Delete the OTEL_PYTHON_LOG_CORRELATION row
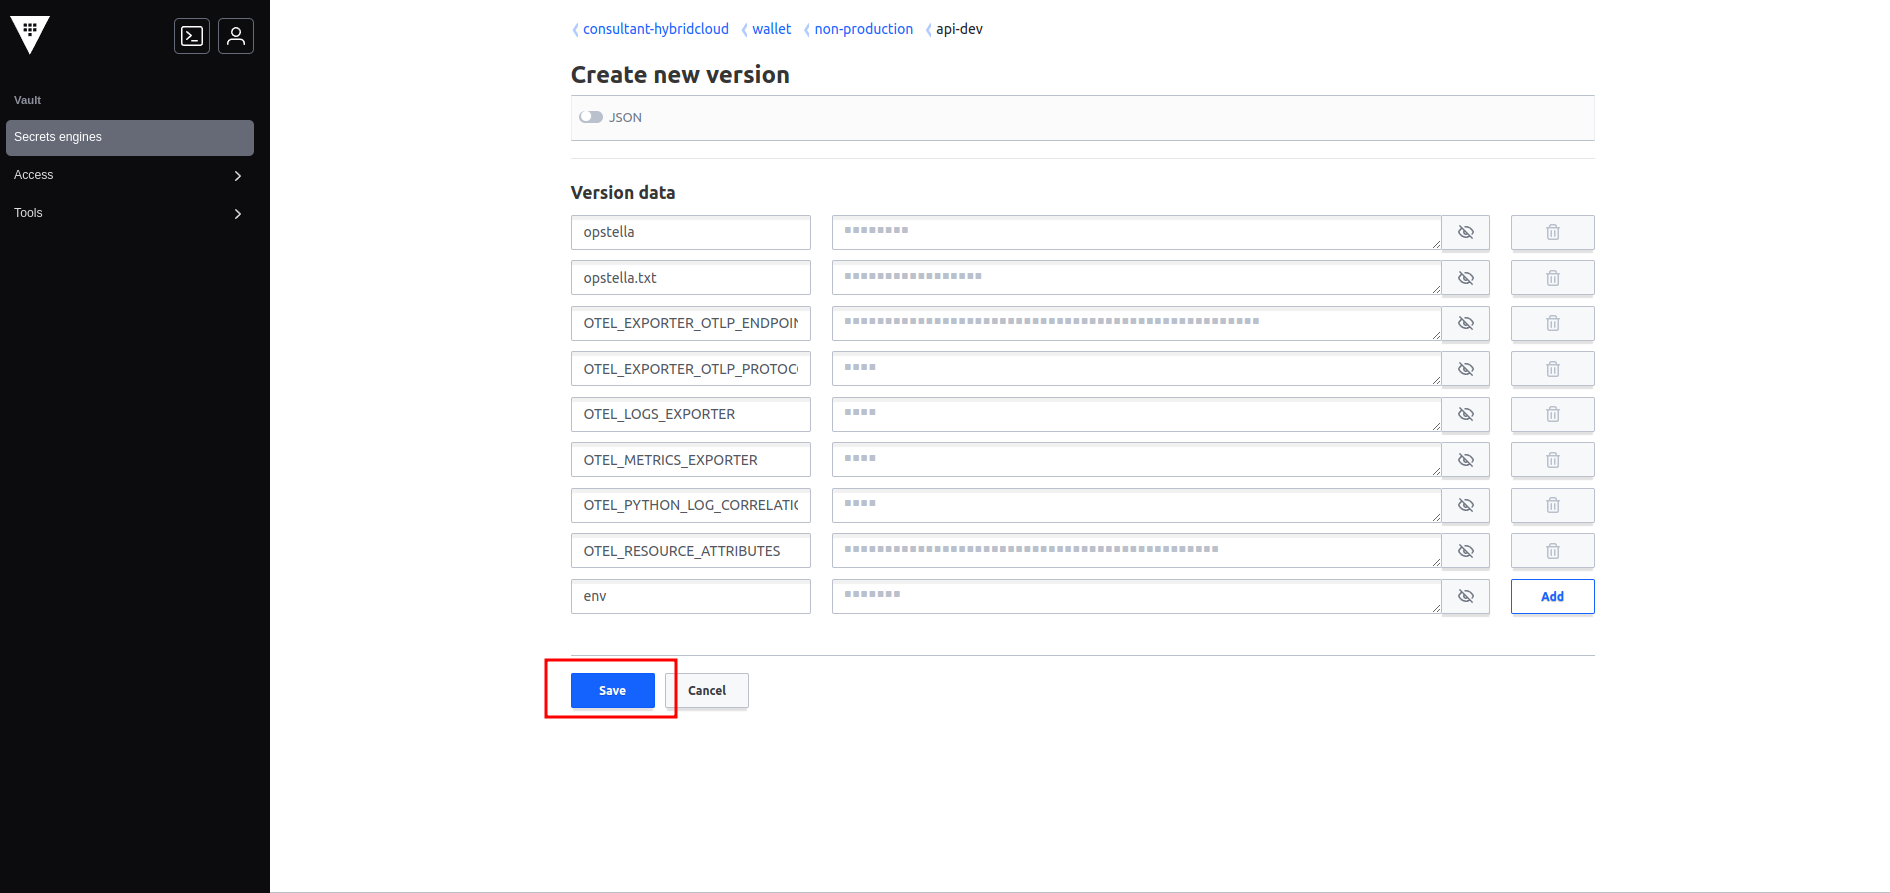Image resolution: width=1890 pixels, height=893 pixels. click(1552, 505)
